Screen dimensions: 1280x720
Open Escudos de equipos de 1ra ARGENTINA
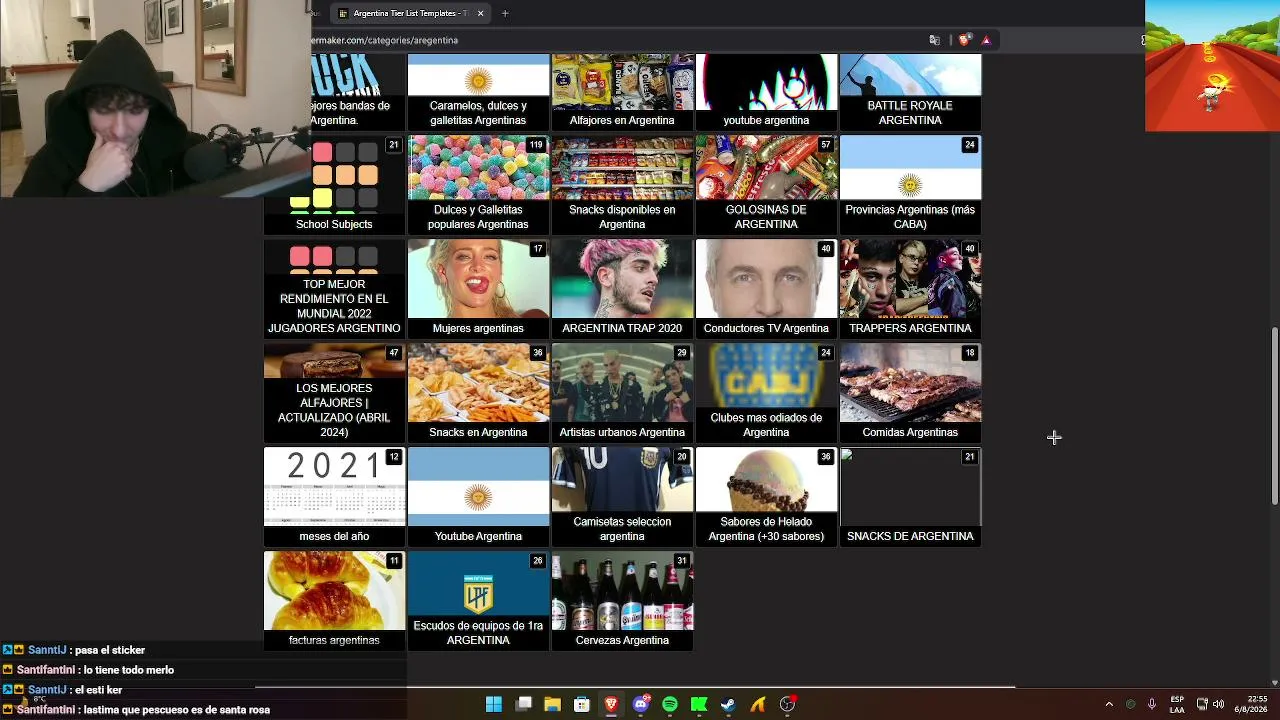point(478,600)
